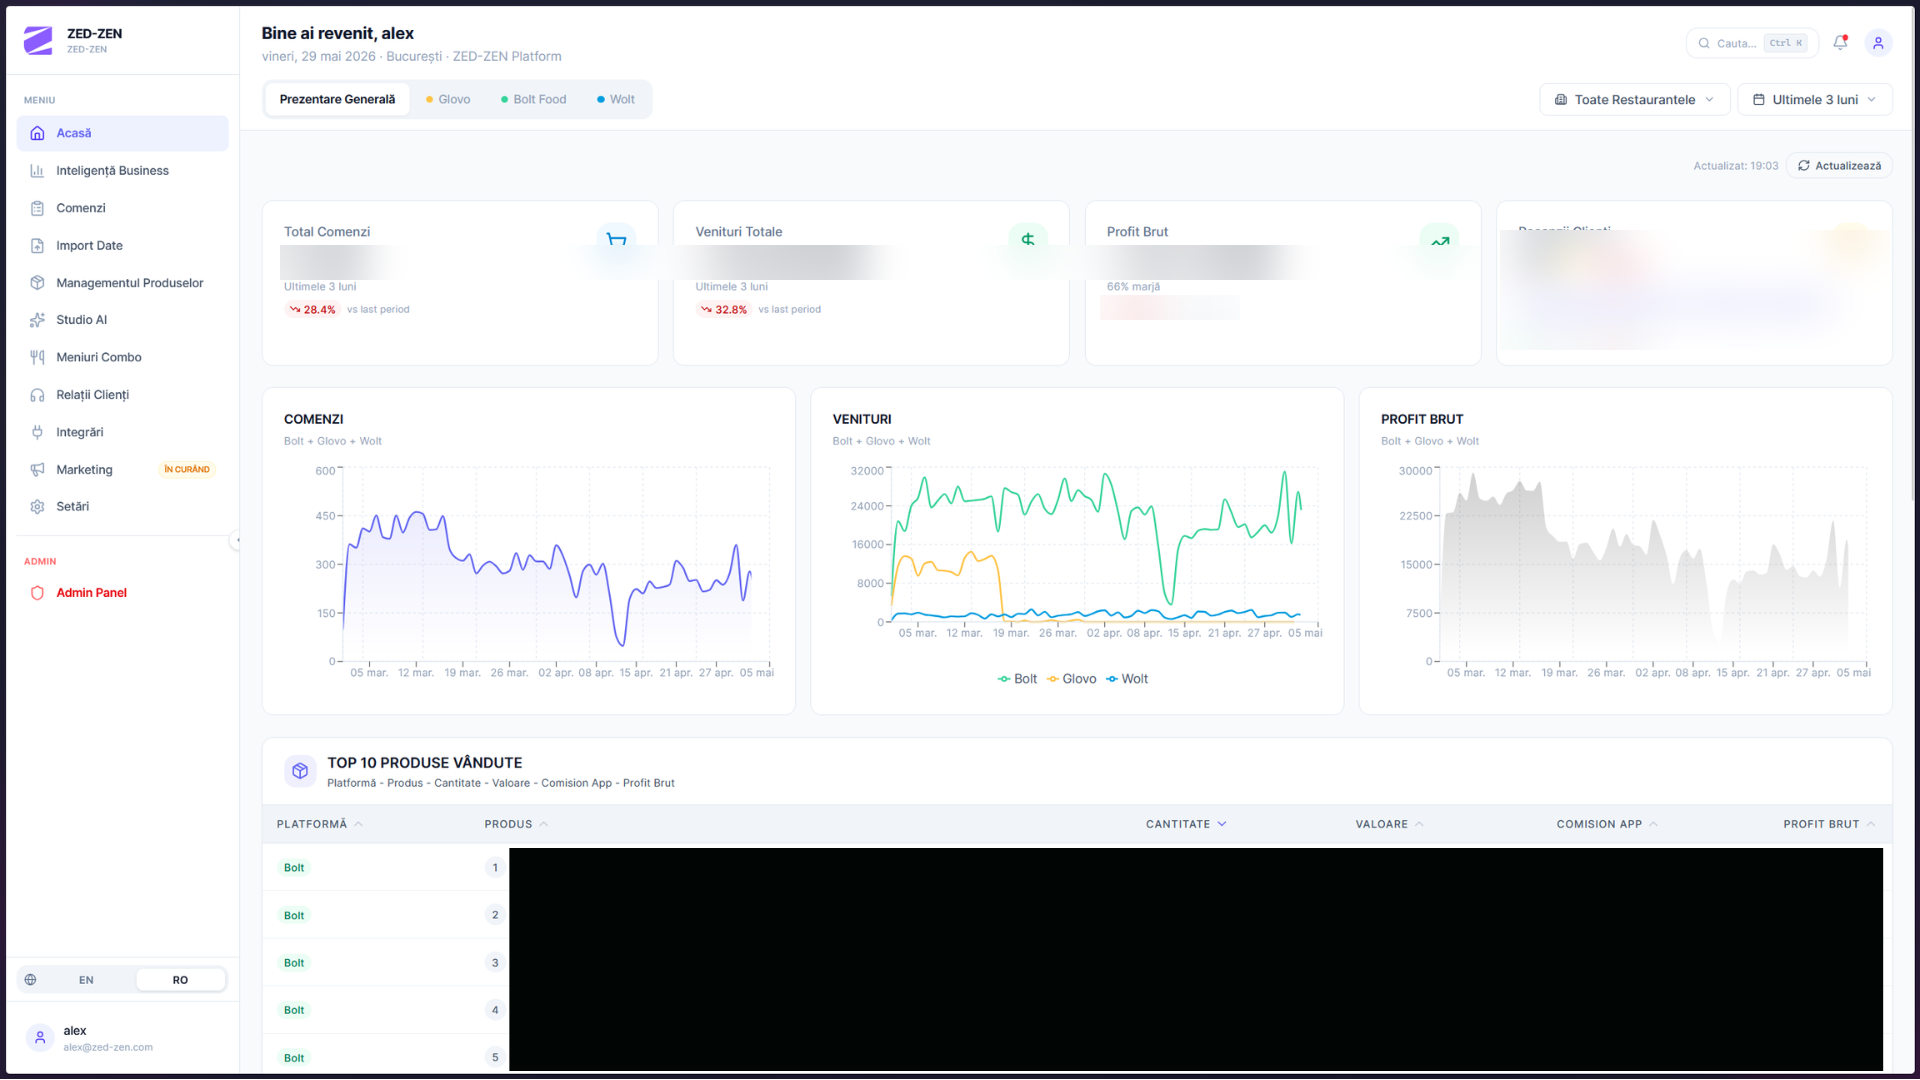Open the user profile avatar icon
The width and height of the screenshot is (1920, 1080).
point(1878,42)
